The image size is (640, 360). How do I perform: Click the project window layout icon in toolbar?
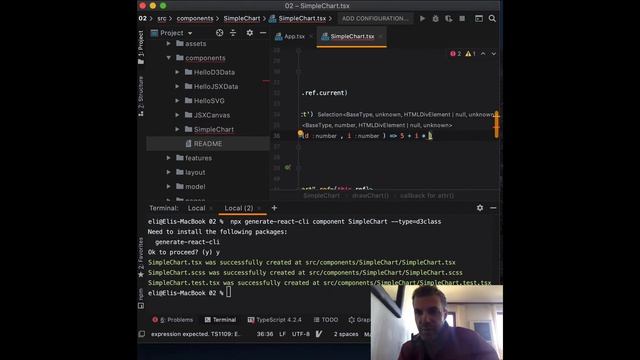point(479,18)
